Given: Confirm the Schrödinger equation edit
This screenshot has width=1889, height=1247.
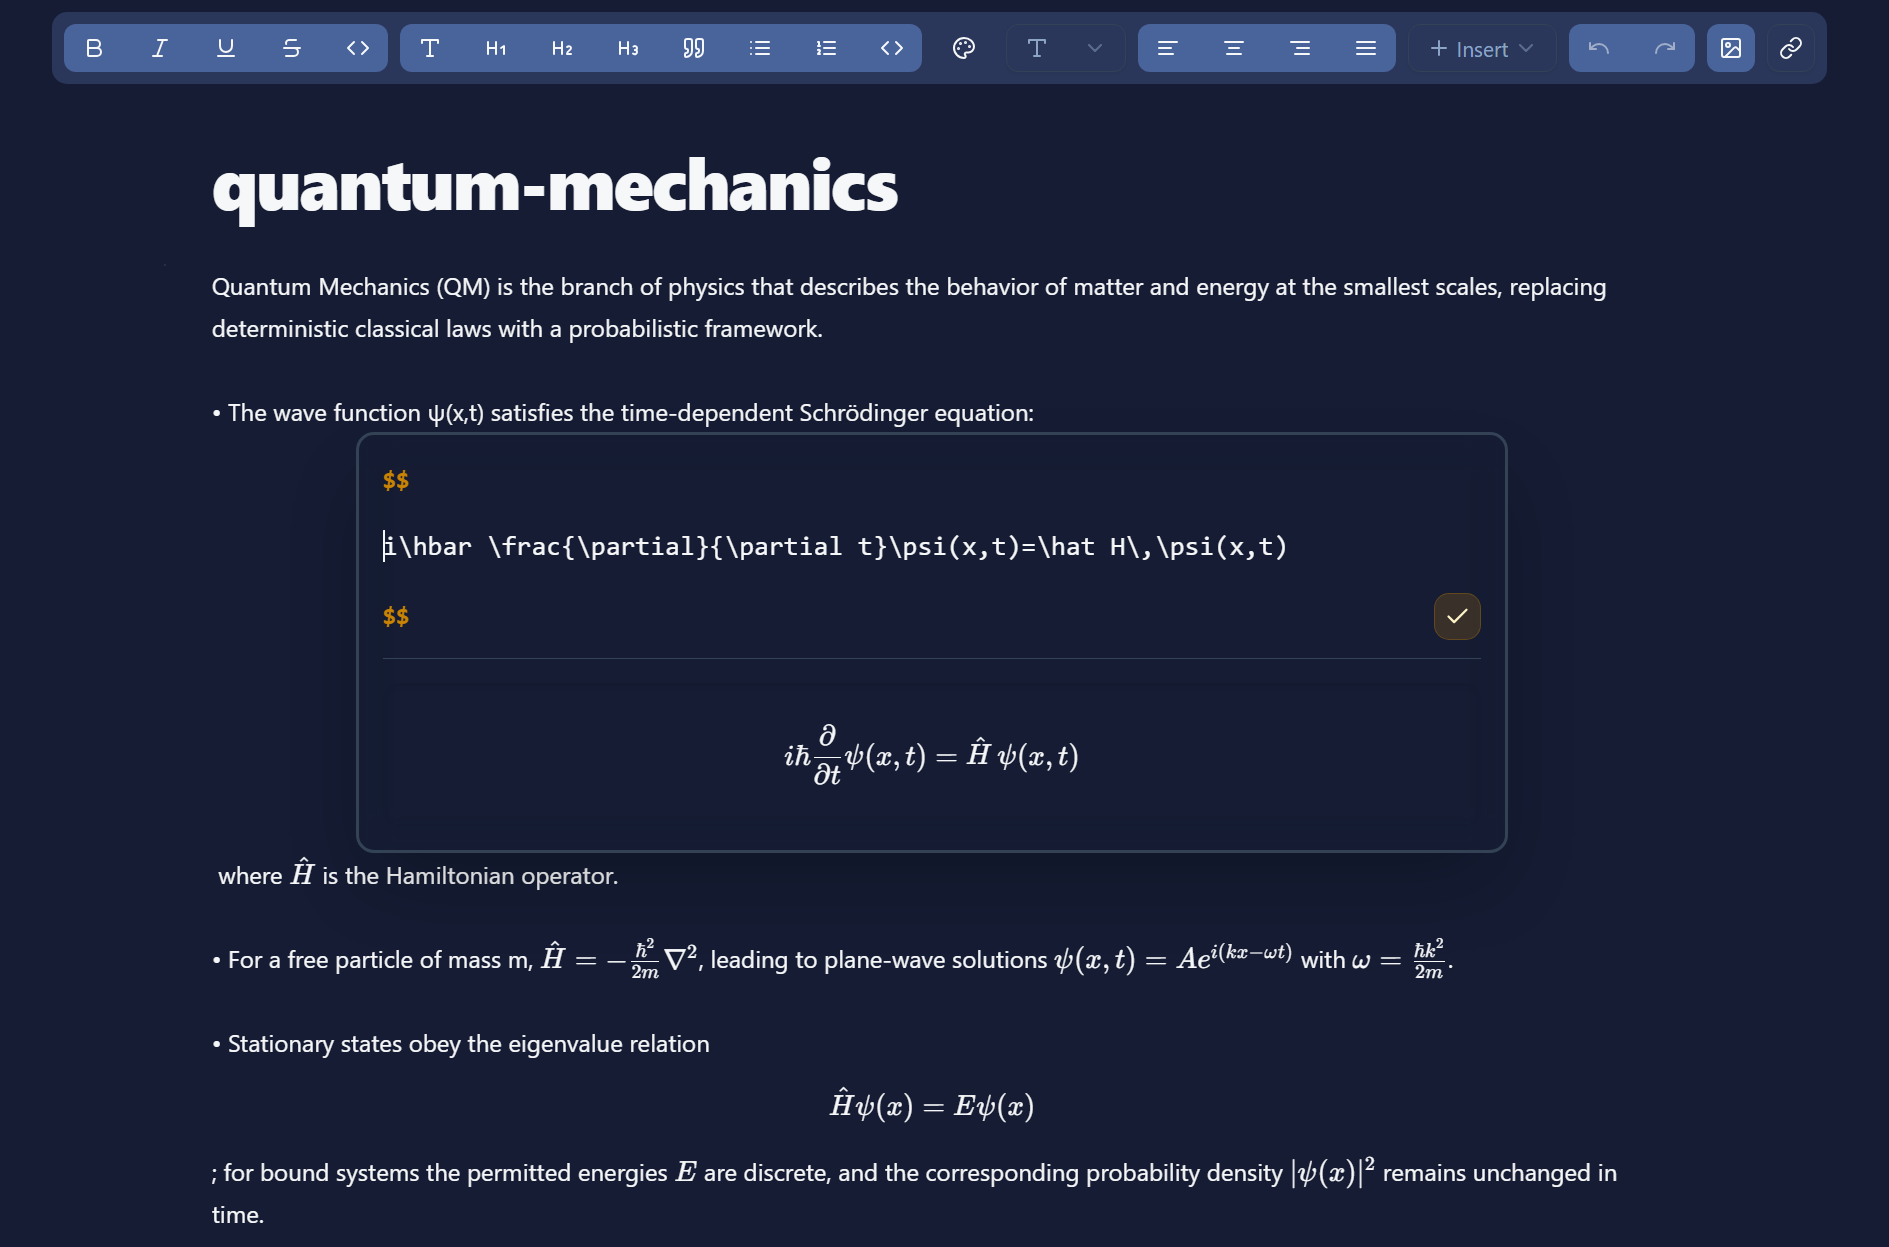Looking at the screenshot, I should click(1457, 616).
